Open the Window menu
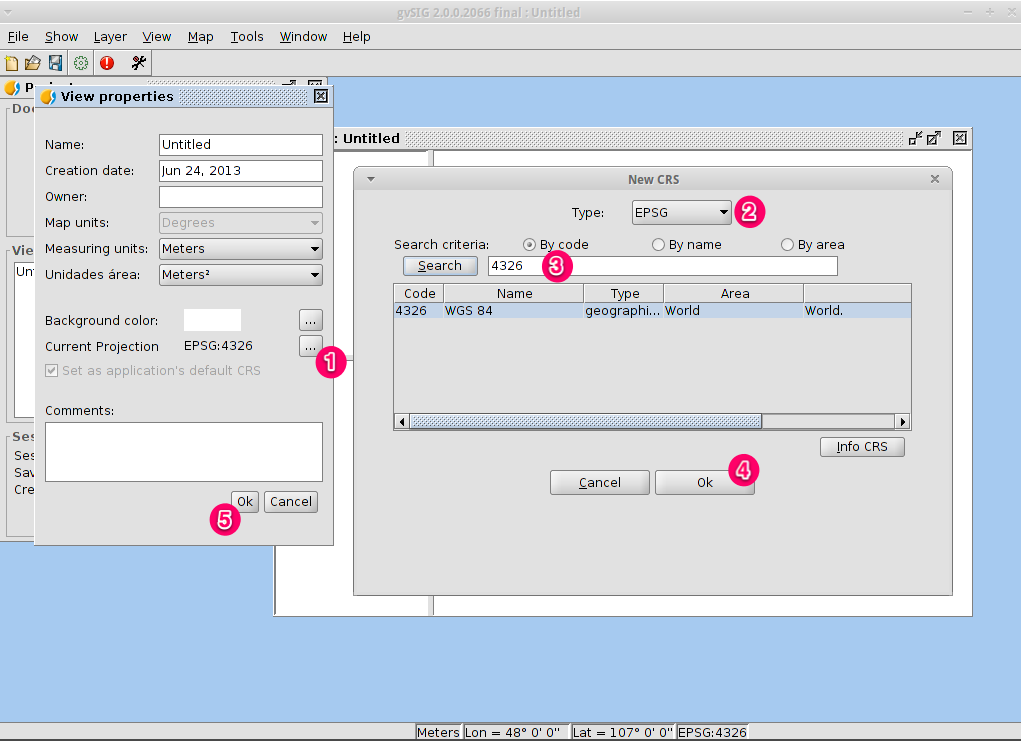Image resolution: width=1021 pixels, height=741 pixels. tap(303, 37)
